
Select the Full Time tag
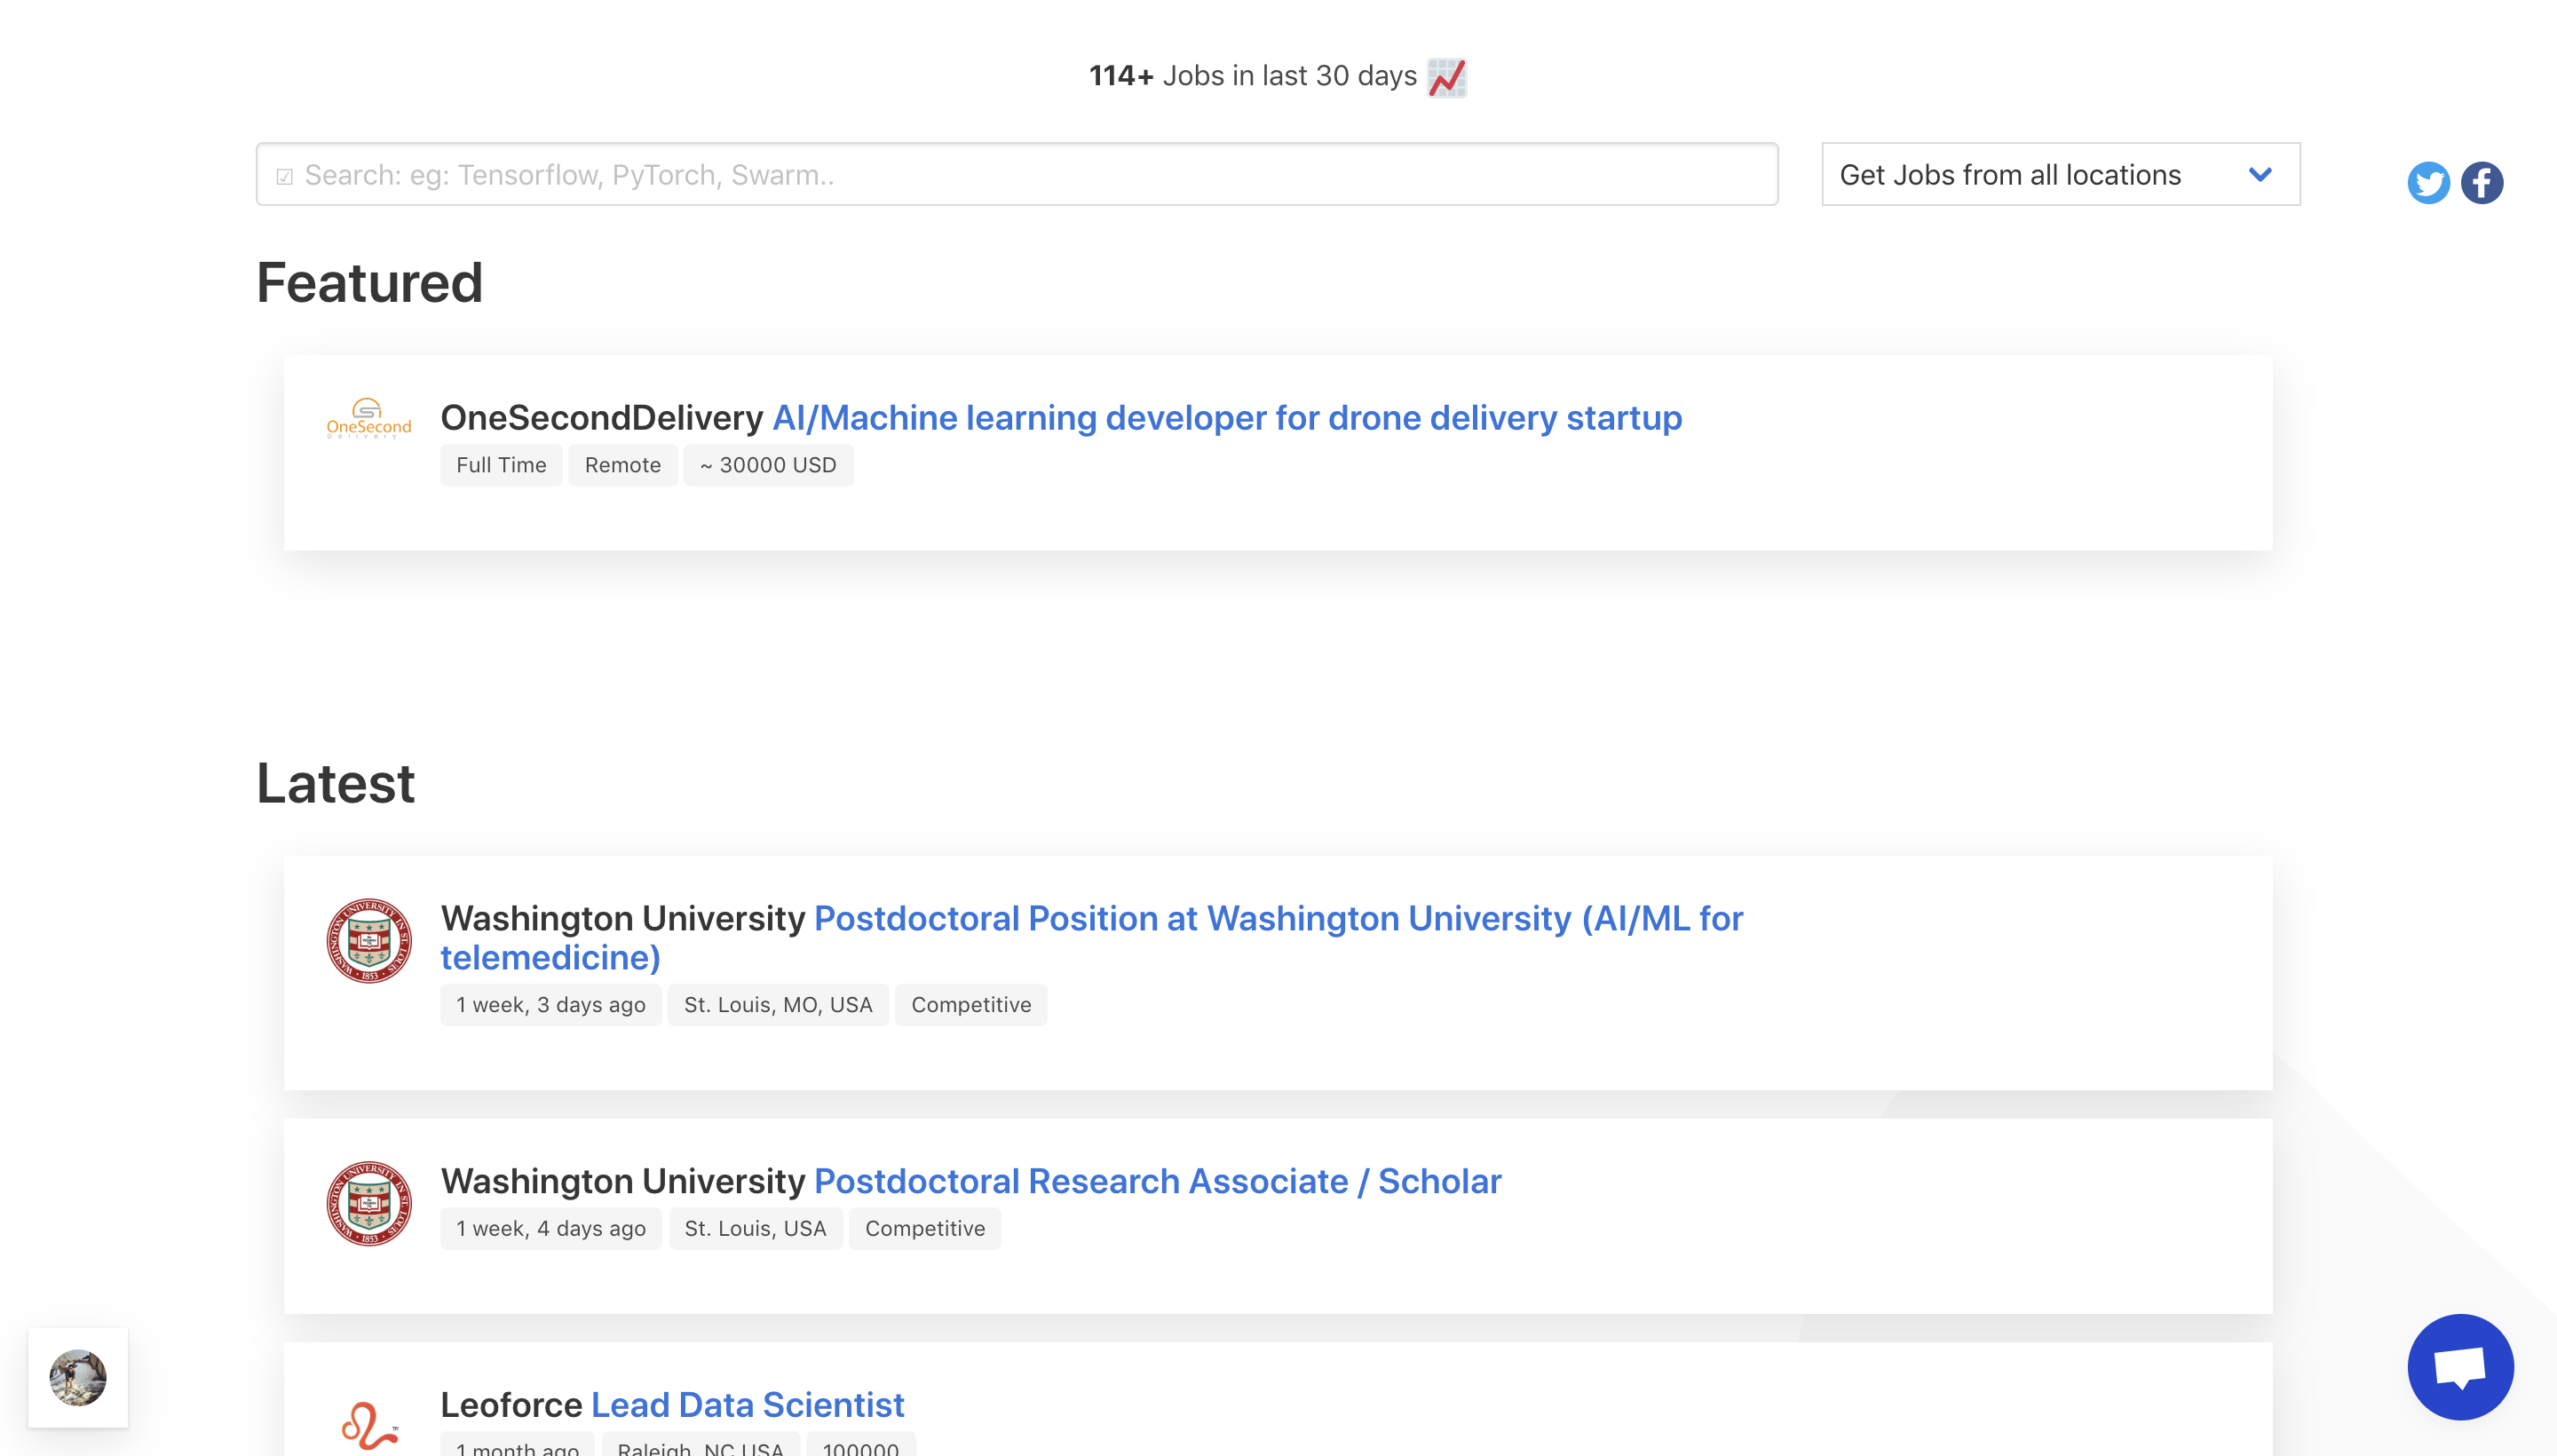point(500,464)
